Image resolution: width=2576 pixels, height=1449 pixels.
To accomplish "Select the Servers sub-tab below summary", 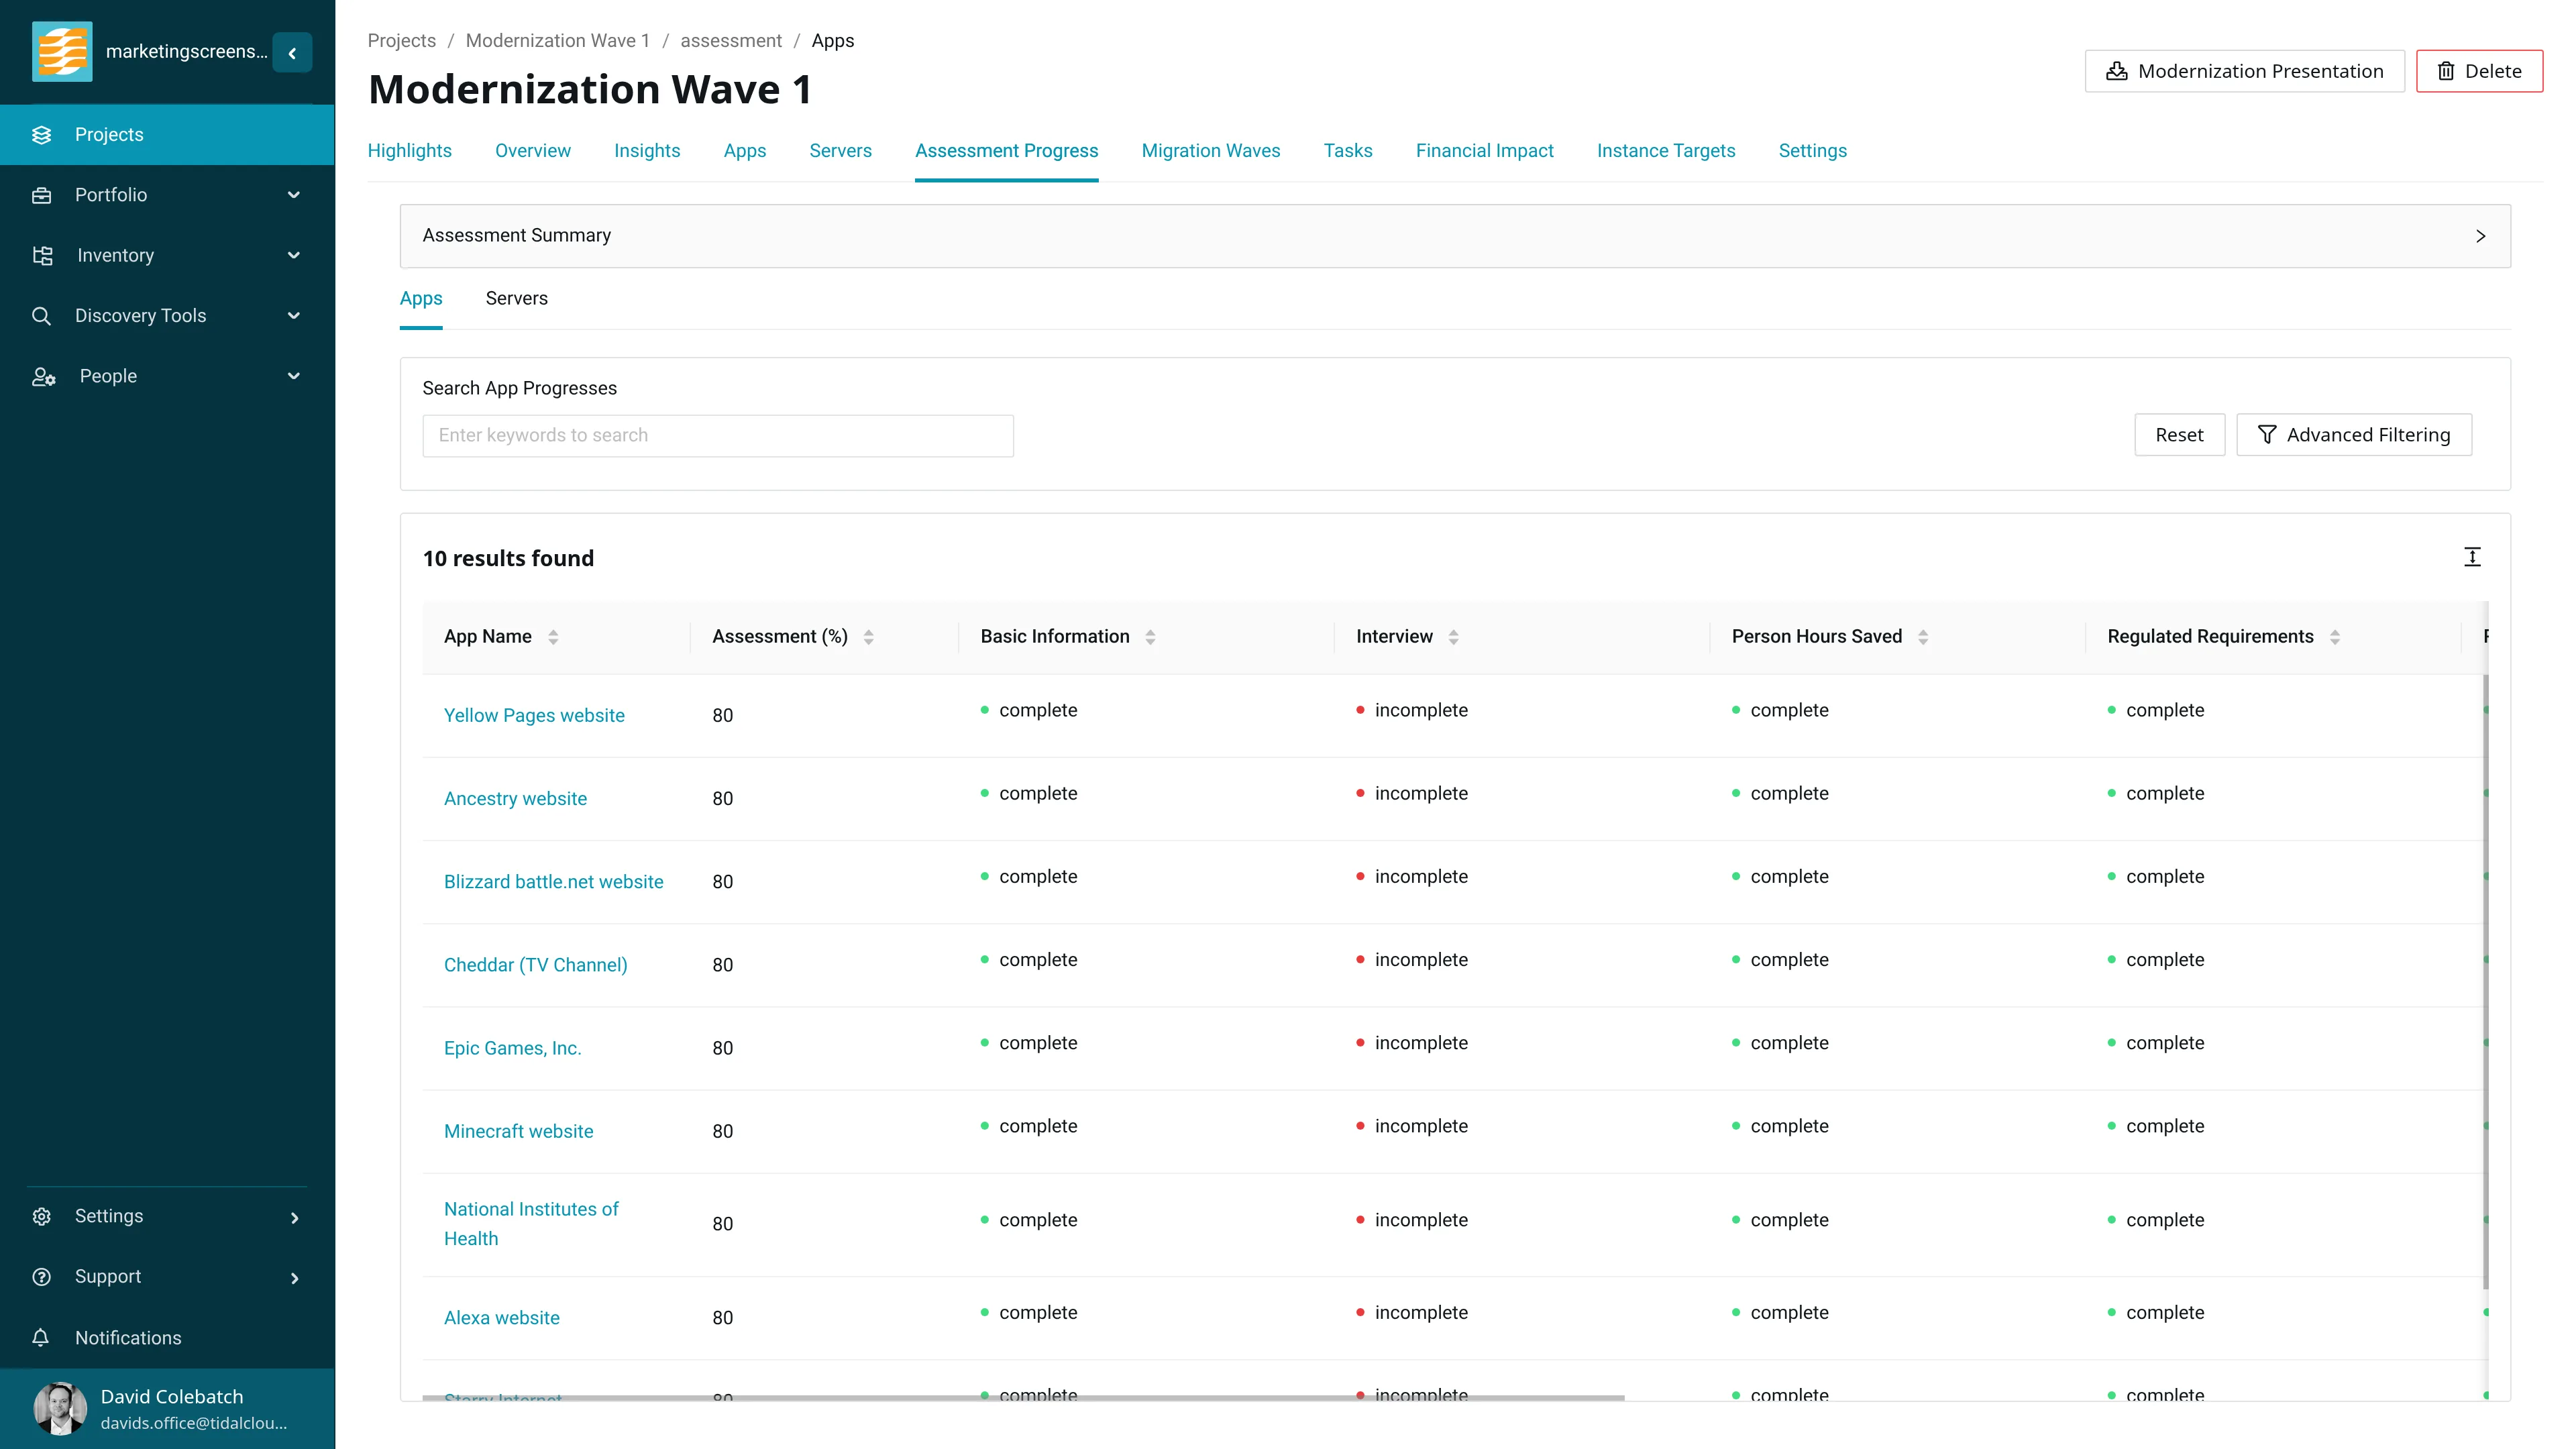I will pos(516,299).
